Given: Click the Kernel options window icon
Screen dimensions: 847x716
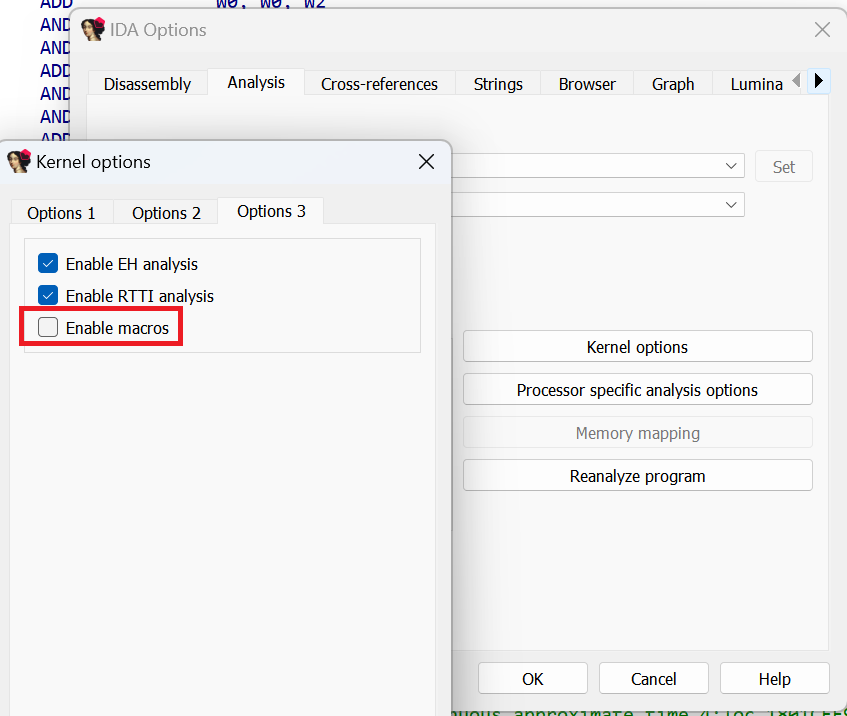Looking at the screenshot, I should [x=19, y=161].
